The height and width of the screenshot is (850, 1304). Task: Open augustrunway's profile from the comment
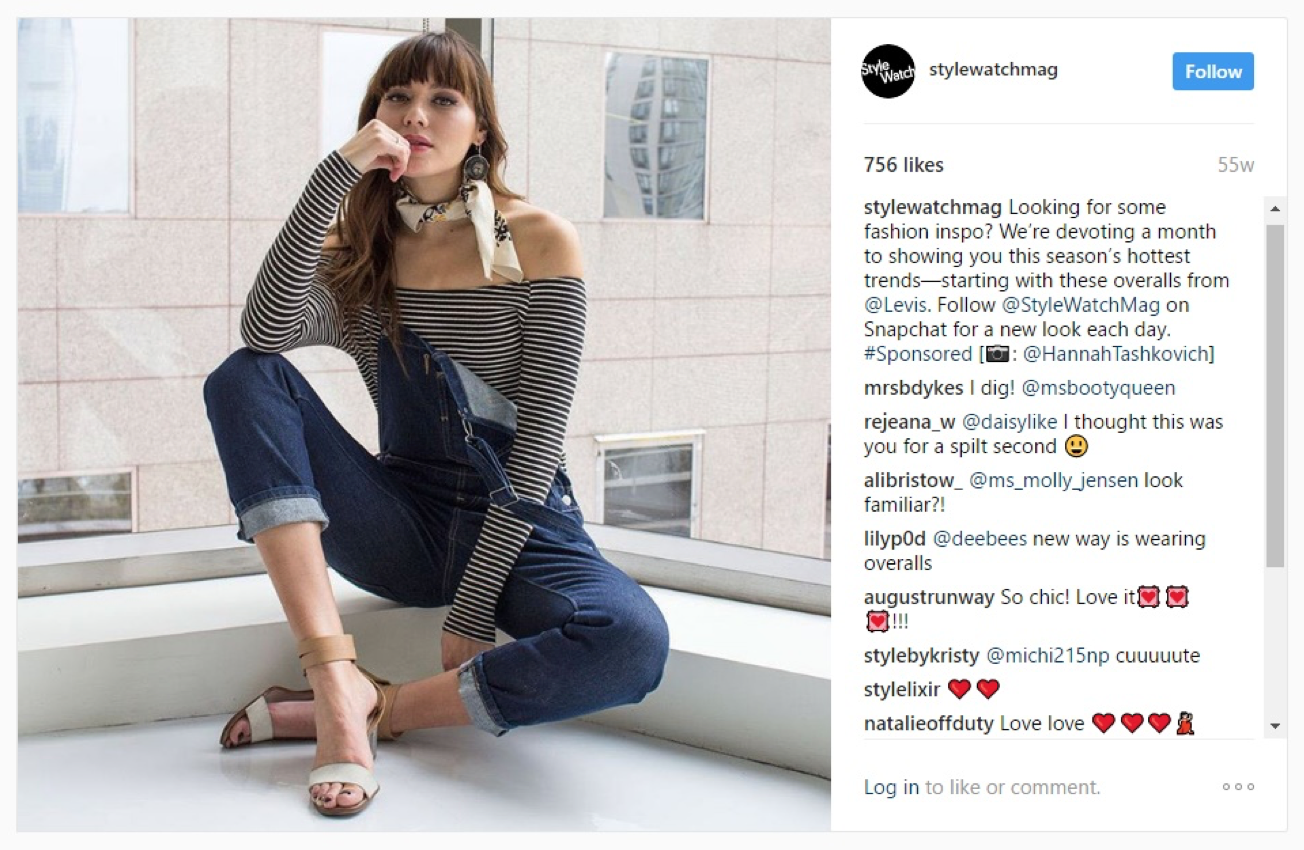(x=929, y=598)
